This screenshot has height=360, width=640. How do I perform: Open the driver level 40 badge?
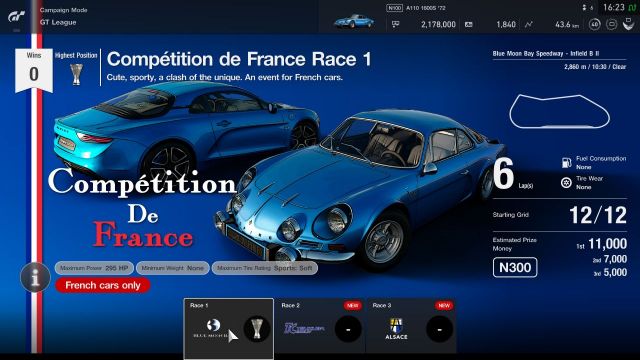[595, 24]
